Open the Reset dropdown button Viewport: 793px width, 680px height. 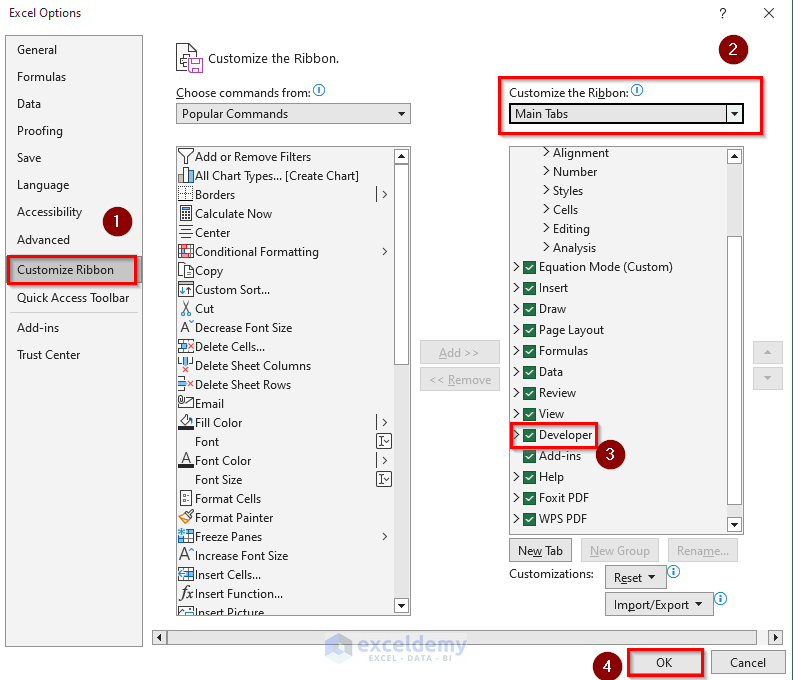[635, 577]
